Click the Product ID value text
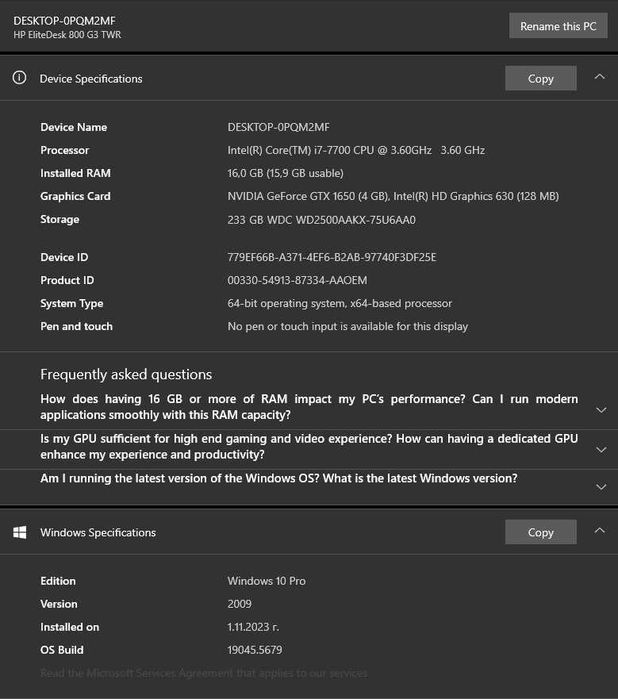The height and width of the screenshot is (699, 618). 297,280
